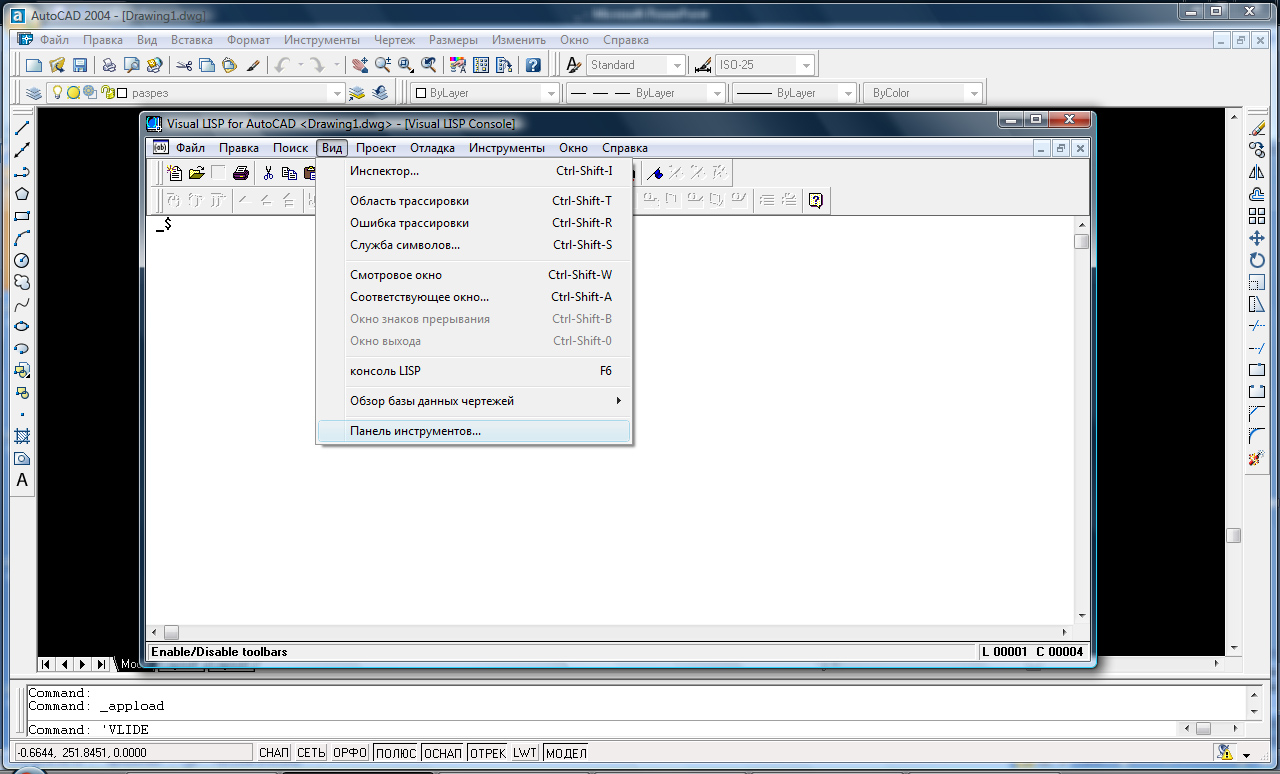
Task: Open the ByLayer lineweight dropdown
Action: point(848,93)
